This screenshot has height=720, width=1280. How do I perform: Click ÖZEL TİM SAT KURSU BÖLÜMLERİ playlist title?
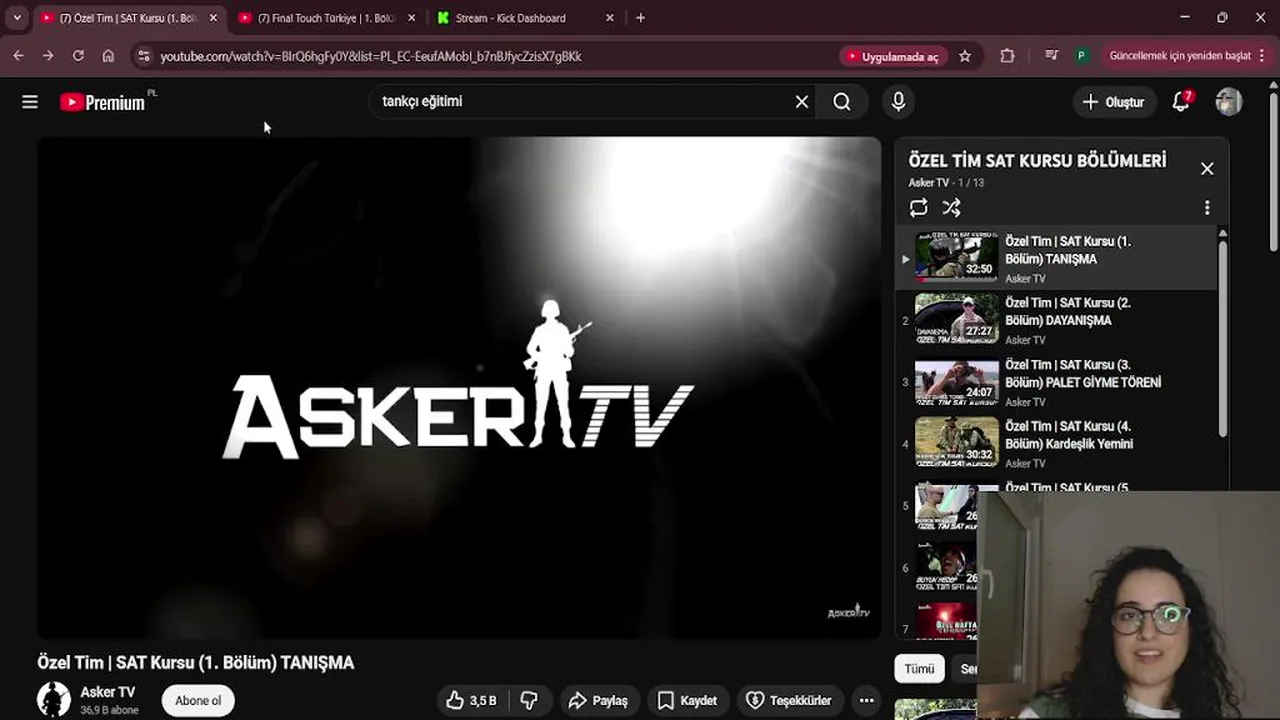[1037, 161]
